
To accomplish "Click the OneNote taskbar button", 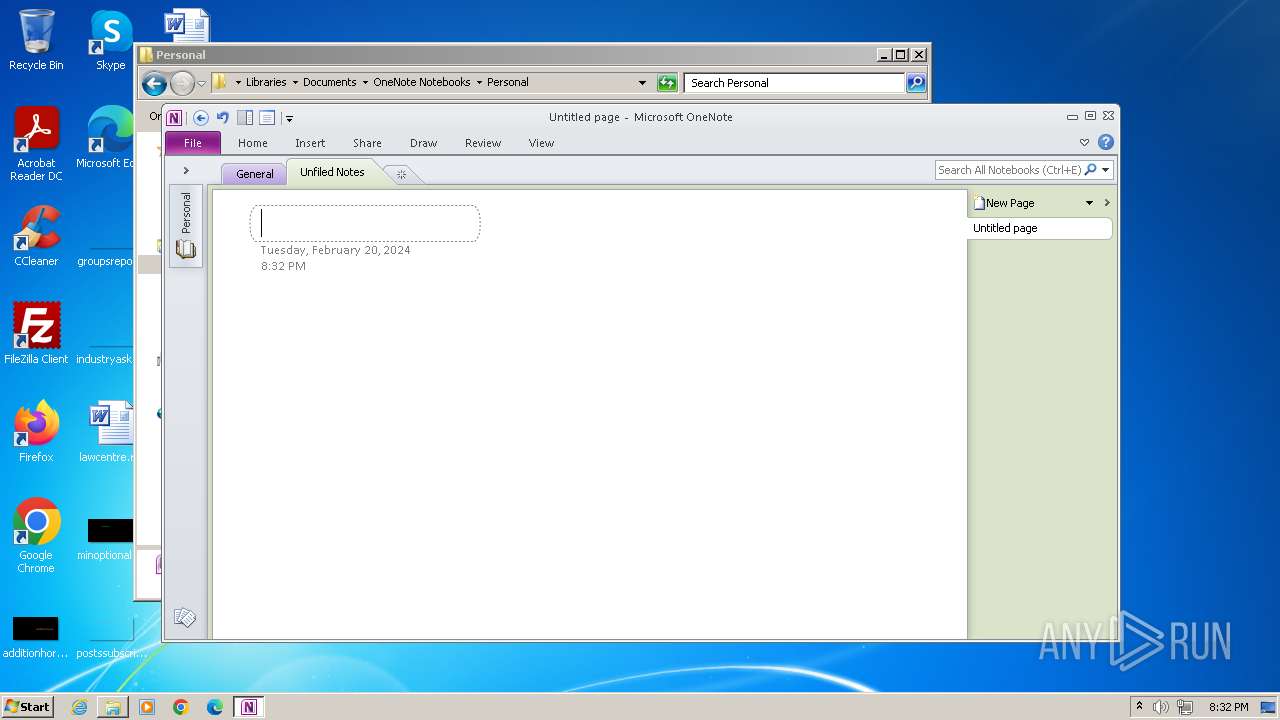I will click(249, 707).
